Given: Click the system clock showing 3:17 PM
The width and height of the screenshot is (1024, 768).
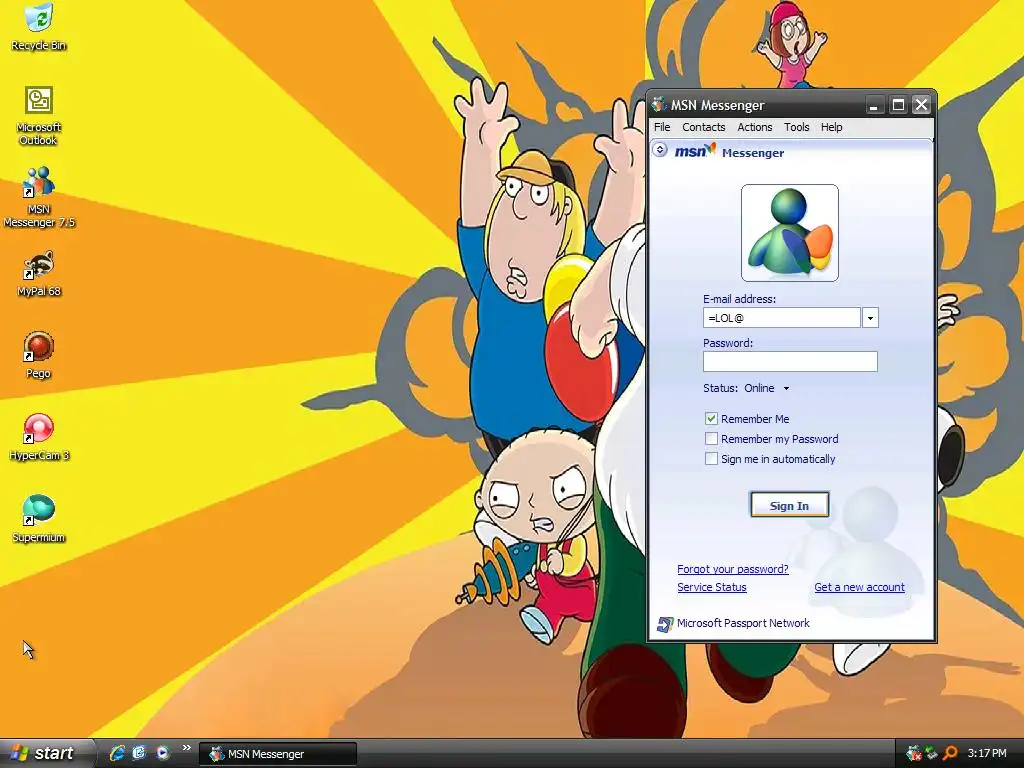Looking at the screenshot, I should click(x=987, y=754).
